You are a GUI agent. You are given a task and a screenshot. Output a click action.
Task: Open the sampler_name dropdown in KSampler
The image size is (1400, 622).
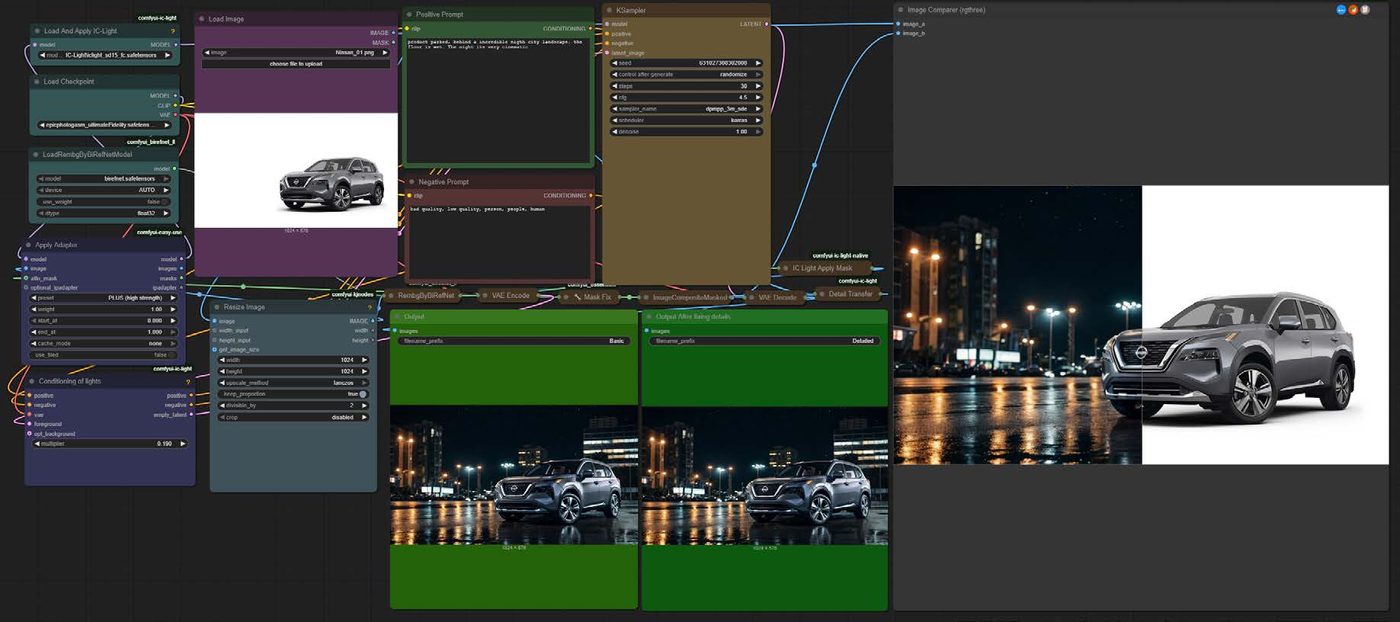(685, 108)
